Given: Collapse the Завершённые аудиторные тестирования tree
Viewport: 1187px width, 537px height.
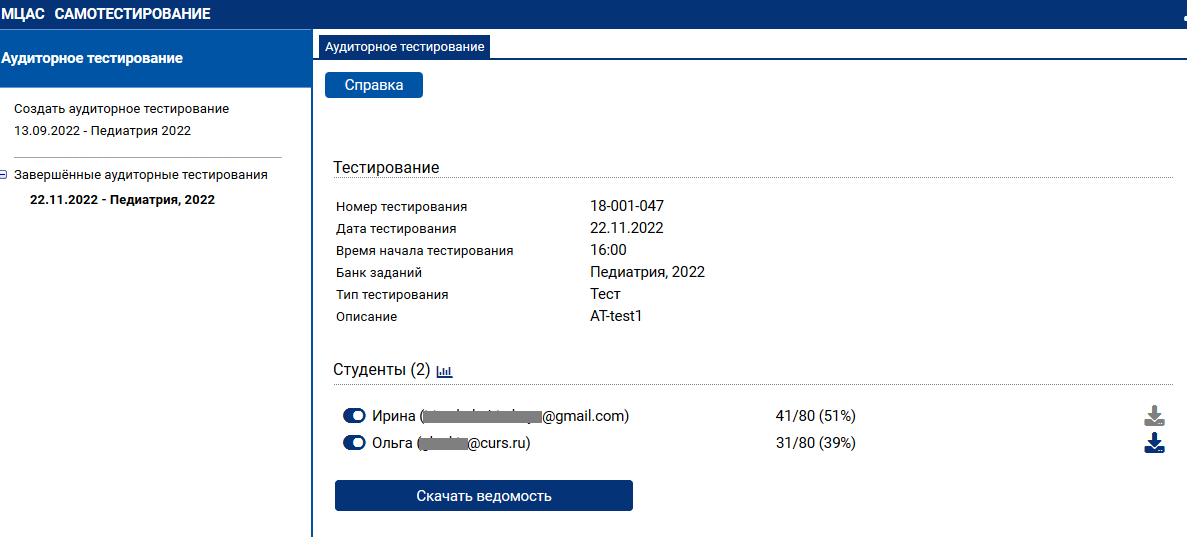Looking at the screenshot, I should (4, 174).
